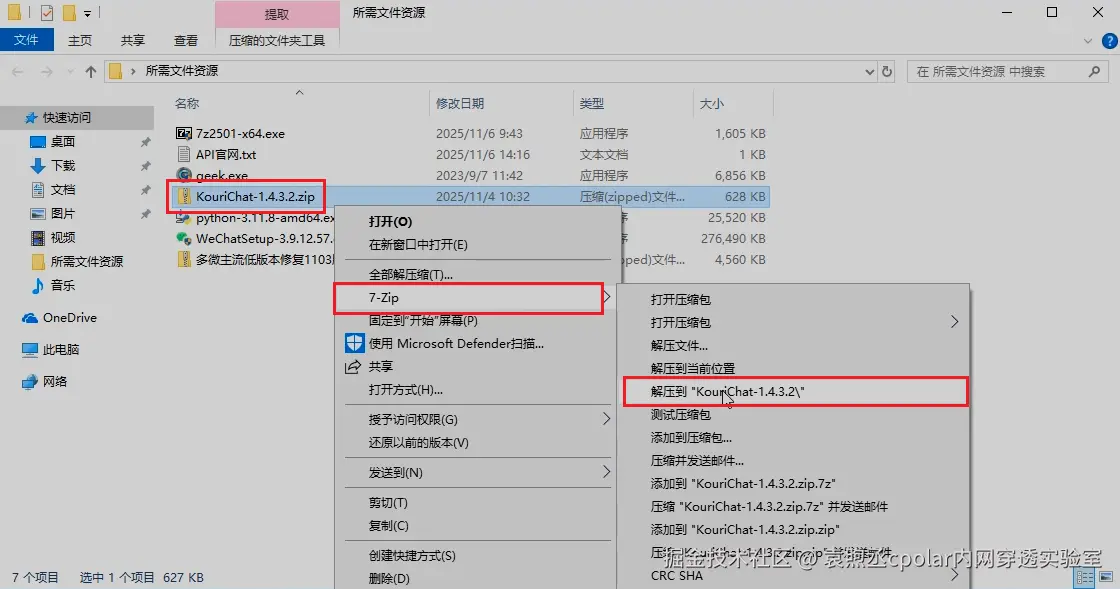Select the geek.exe file

point(221,175)
